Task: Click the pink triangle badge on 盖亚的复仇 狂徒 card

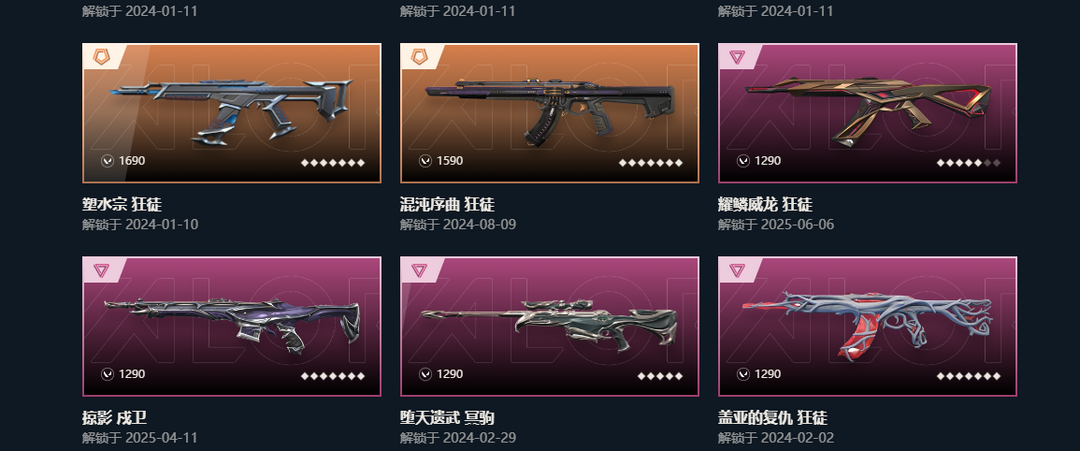Action: coord(737,271)
